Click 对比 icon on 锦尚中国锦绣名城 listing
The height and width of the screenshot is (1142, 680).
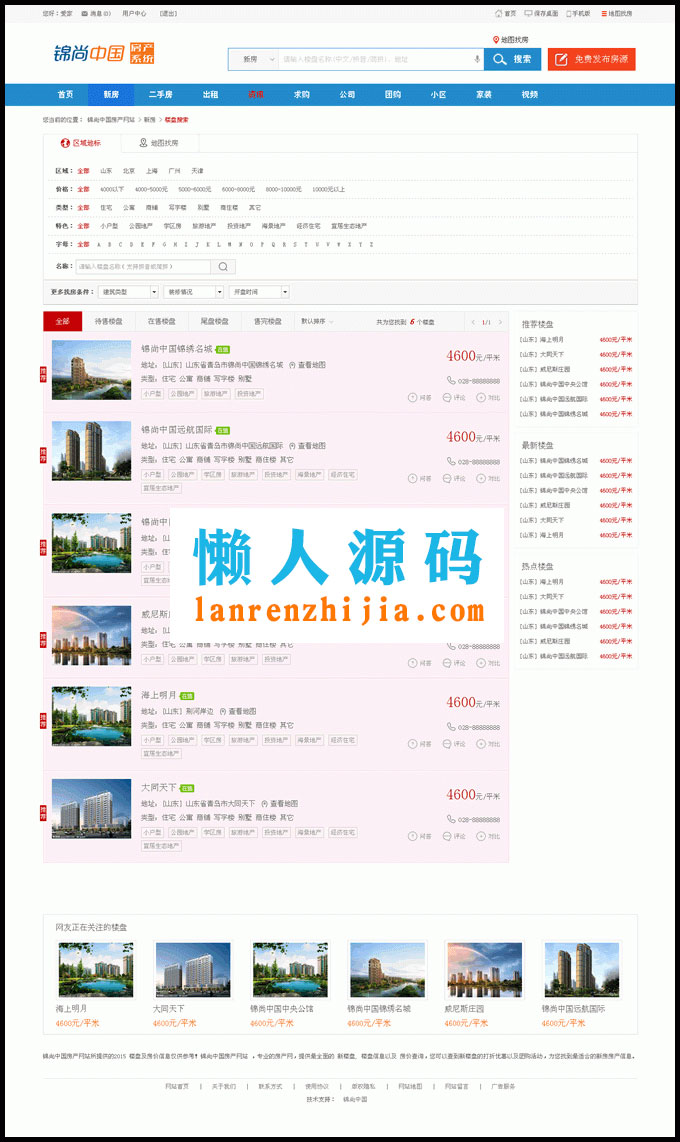481,398
